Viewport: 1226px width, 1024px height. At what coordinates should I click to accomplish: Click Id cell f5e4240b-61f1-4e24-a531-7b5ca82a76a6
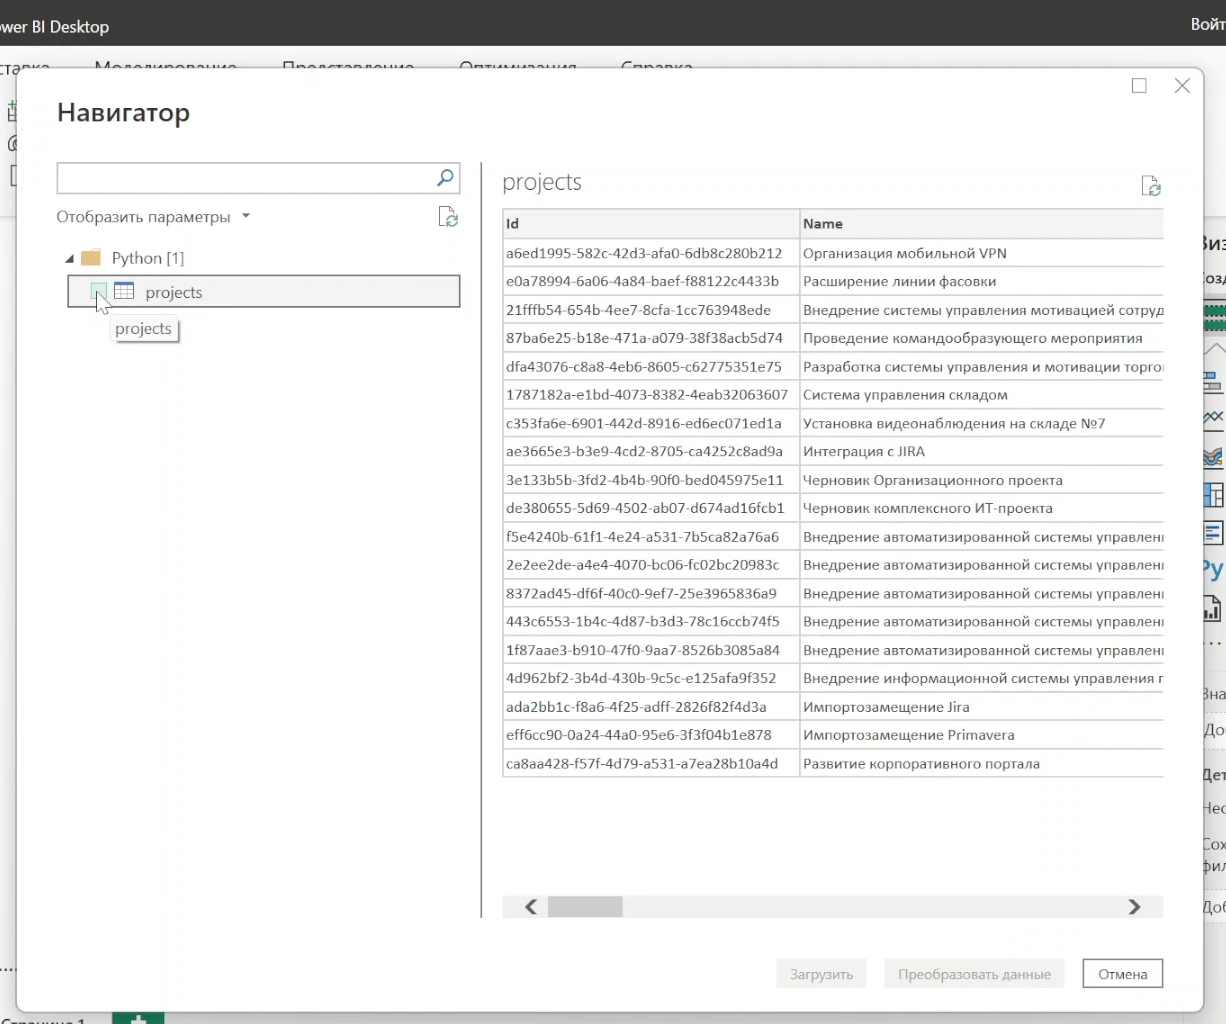coord(650,537)
